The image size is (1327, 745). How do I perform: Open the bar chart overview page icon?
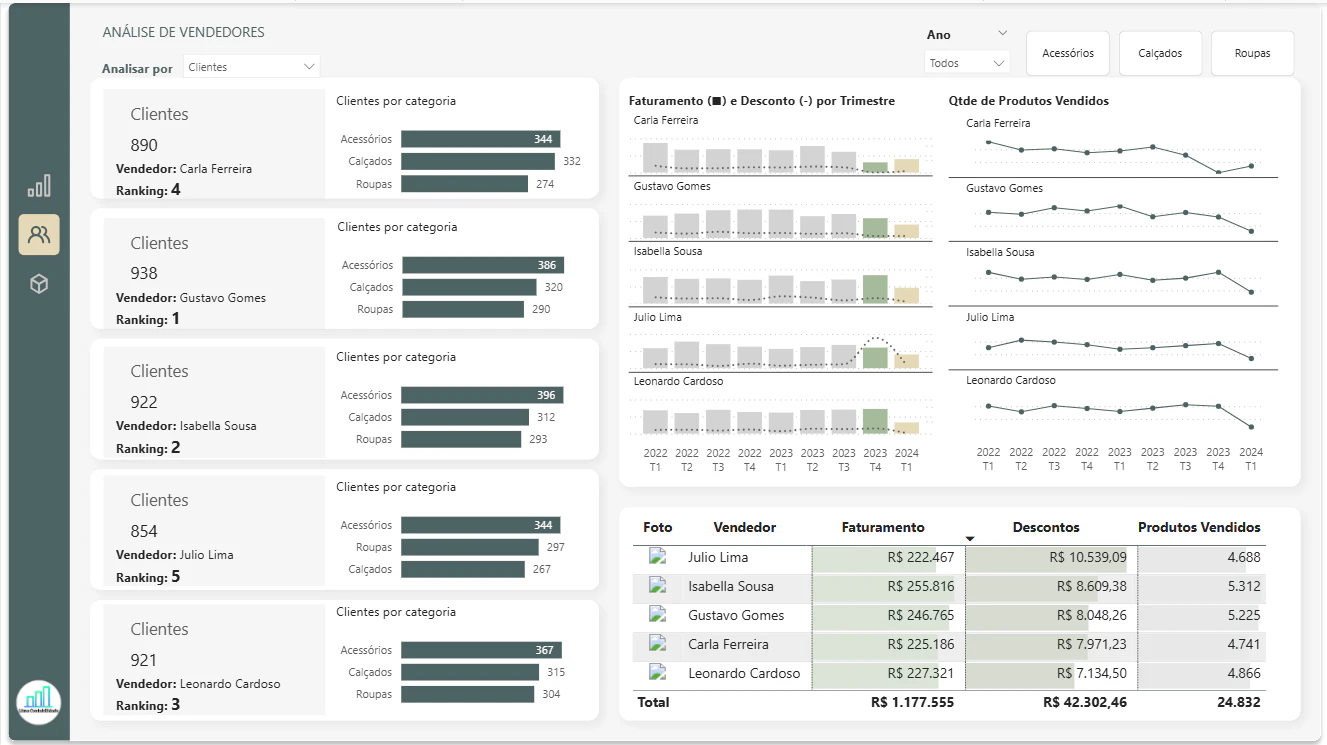39,186
